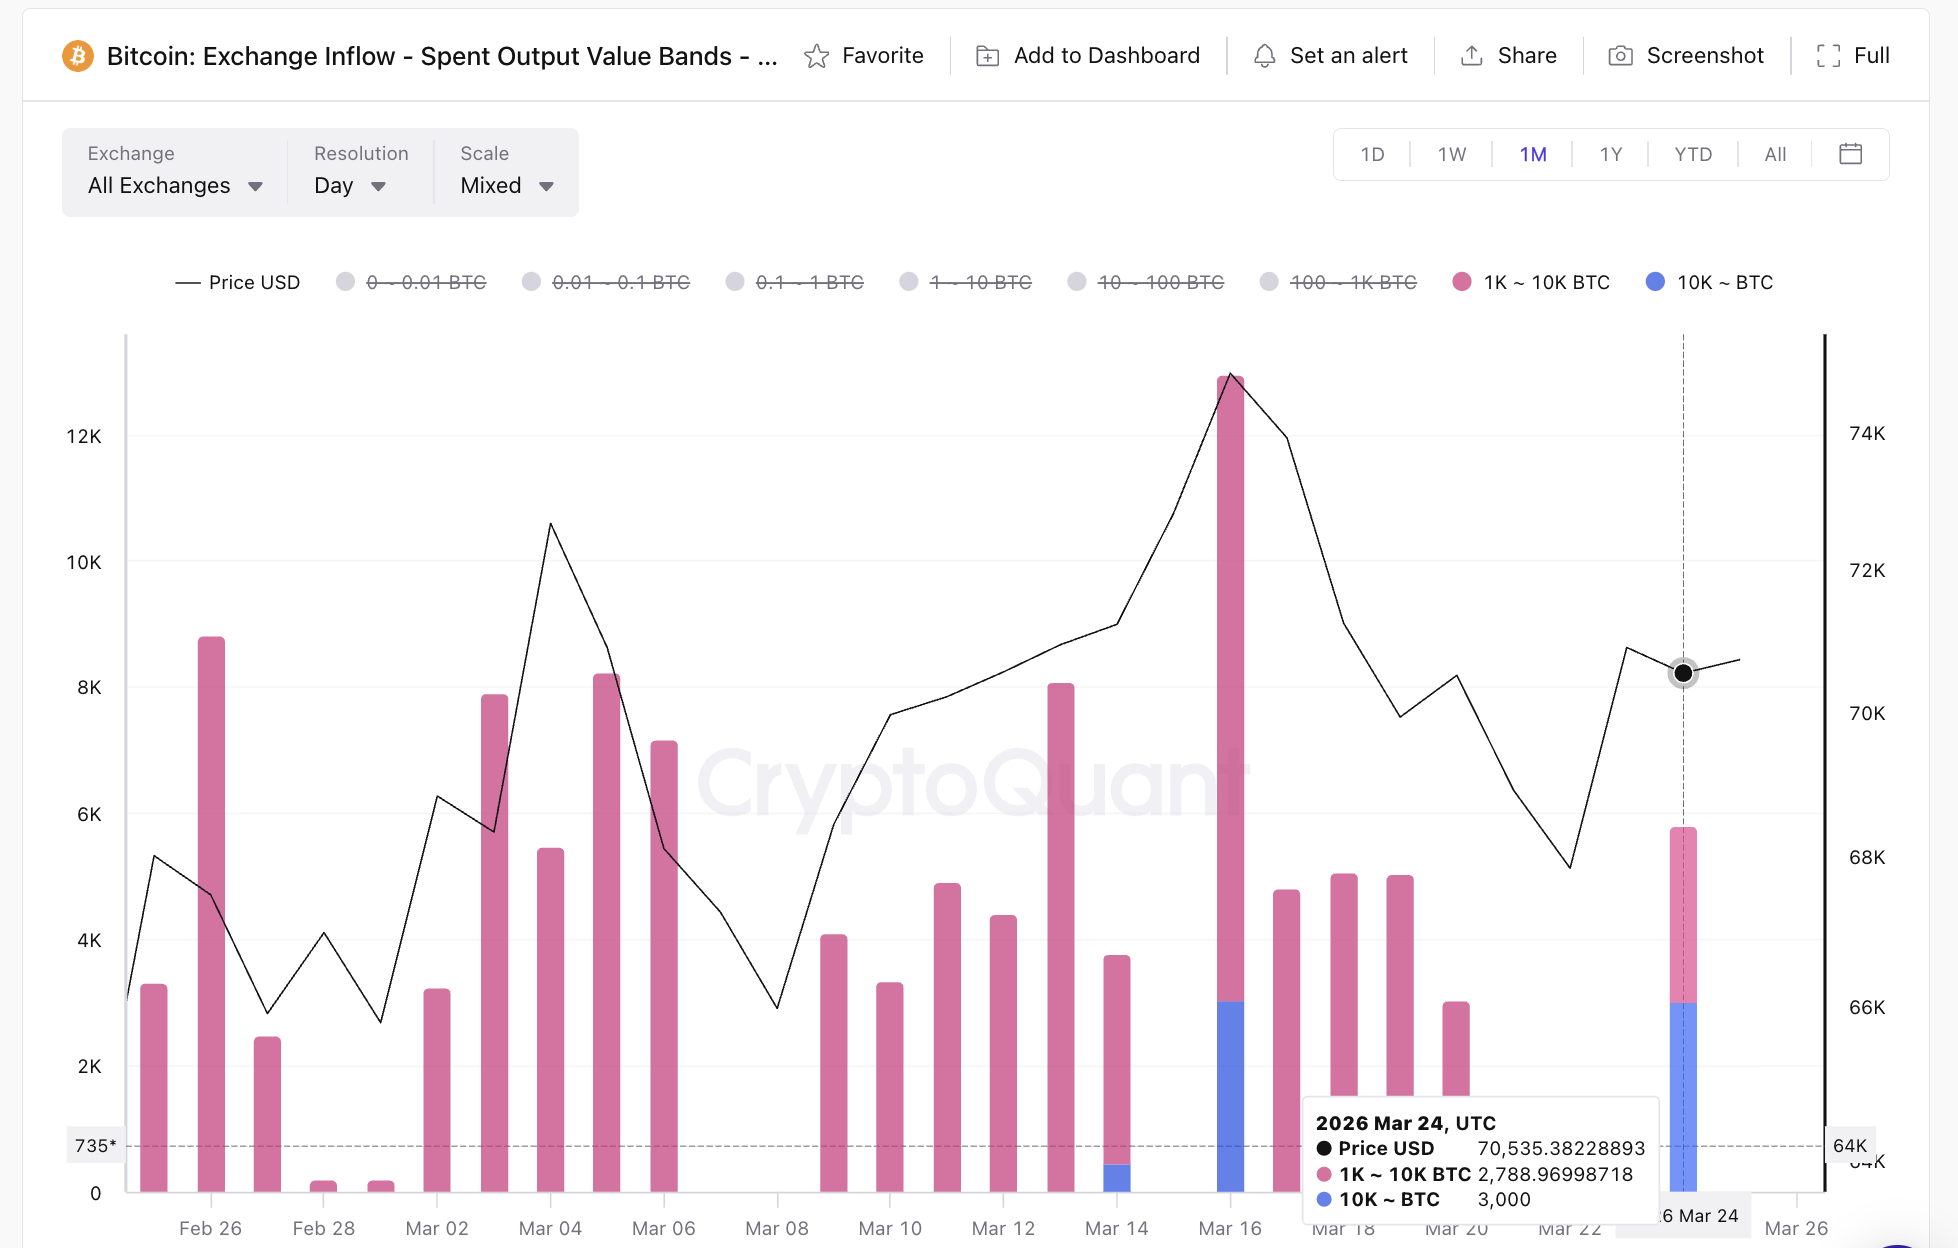Toggle the 1K ~ 10K BTC legend series
This screenshot has height=1248, width=1958.
pyautogui.click(x=1530, y=282)
